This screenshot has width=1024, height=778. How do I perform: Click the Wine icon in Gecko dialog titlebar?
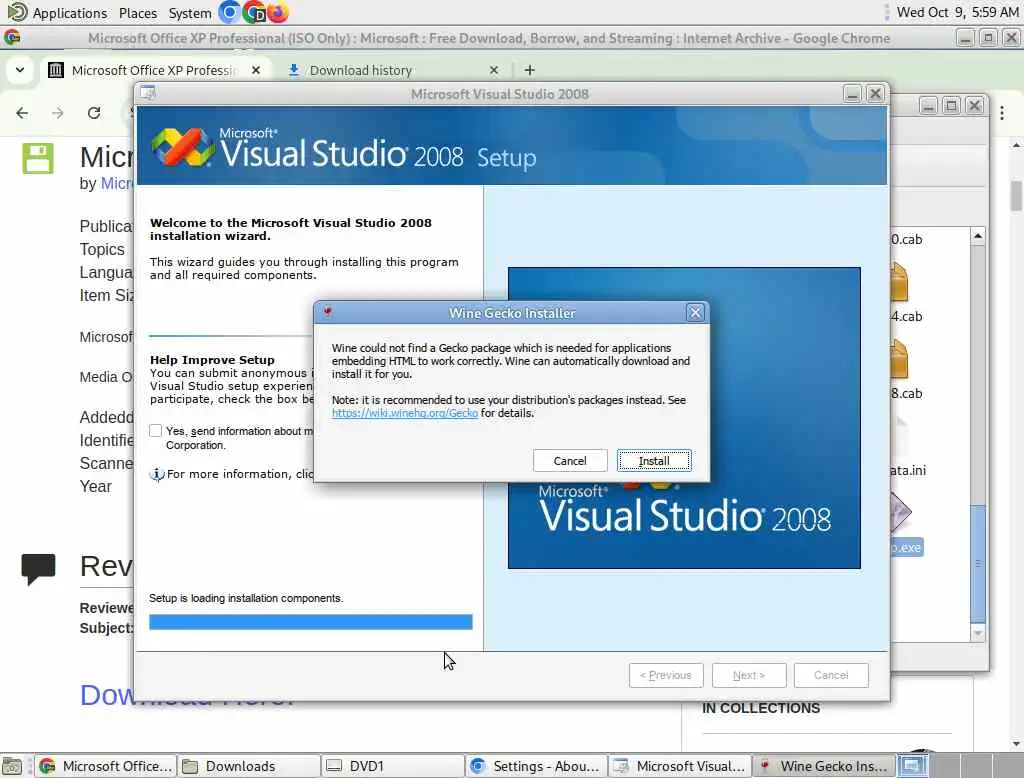327,312
